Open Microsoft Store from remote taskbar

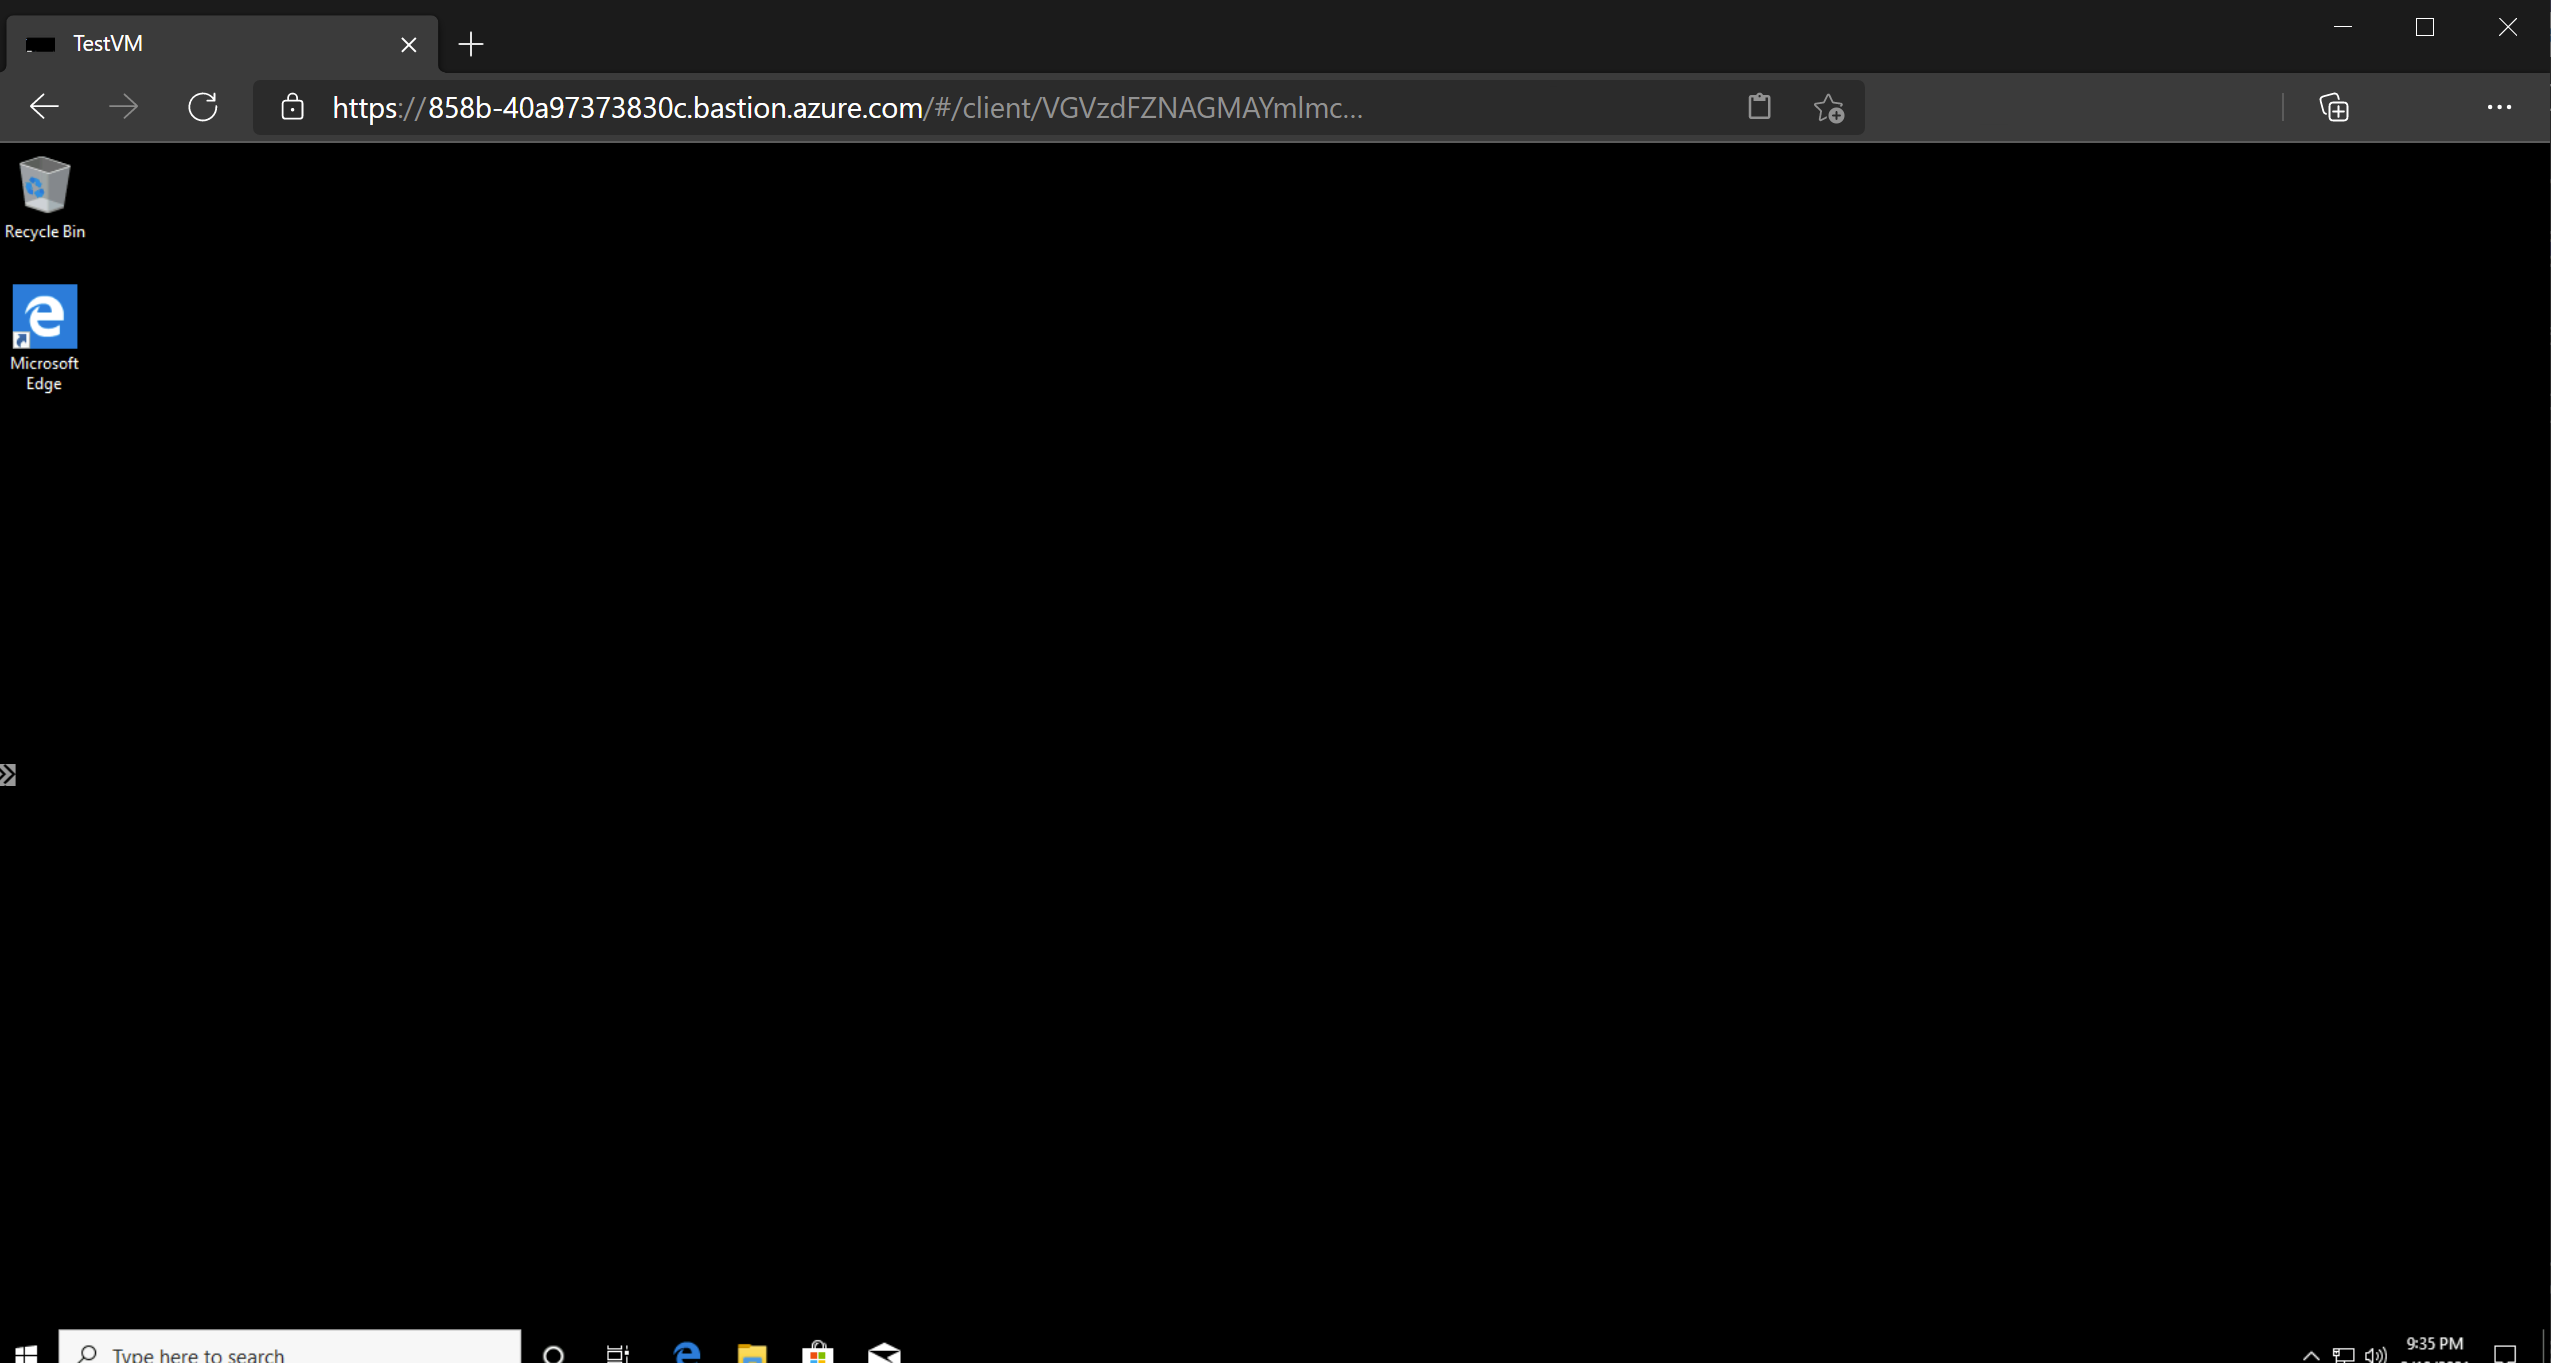coord(818,1353)
